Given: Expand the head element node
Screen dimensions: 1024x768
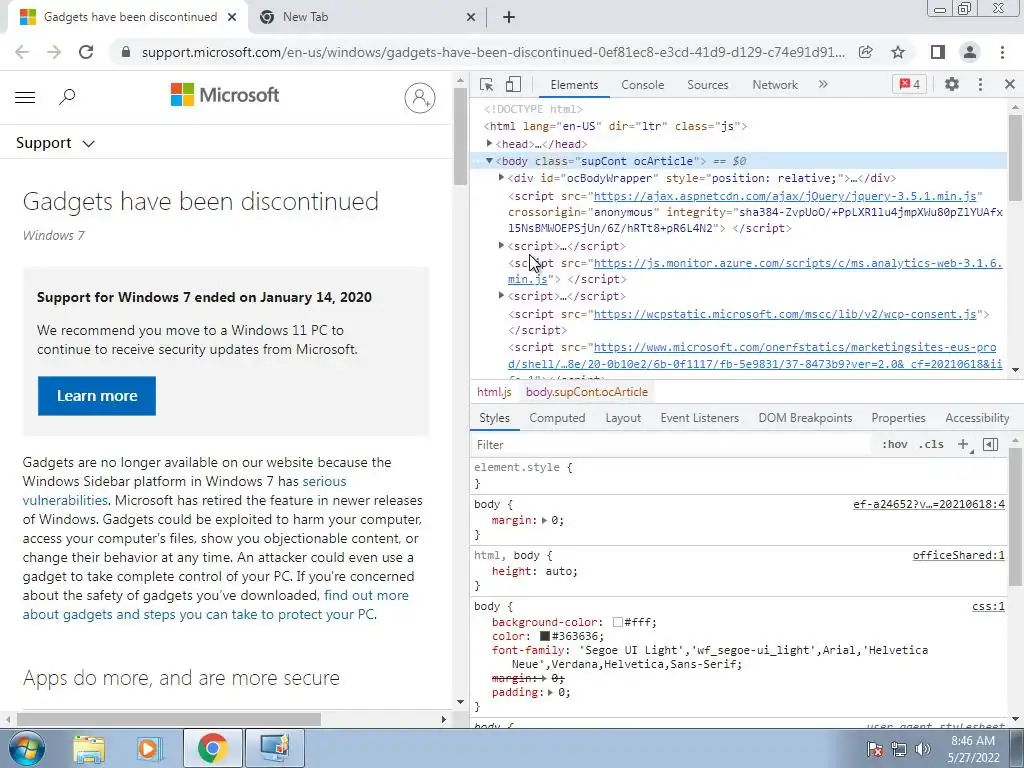Looking at the screenshot, I should point(489,144).
